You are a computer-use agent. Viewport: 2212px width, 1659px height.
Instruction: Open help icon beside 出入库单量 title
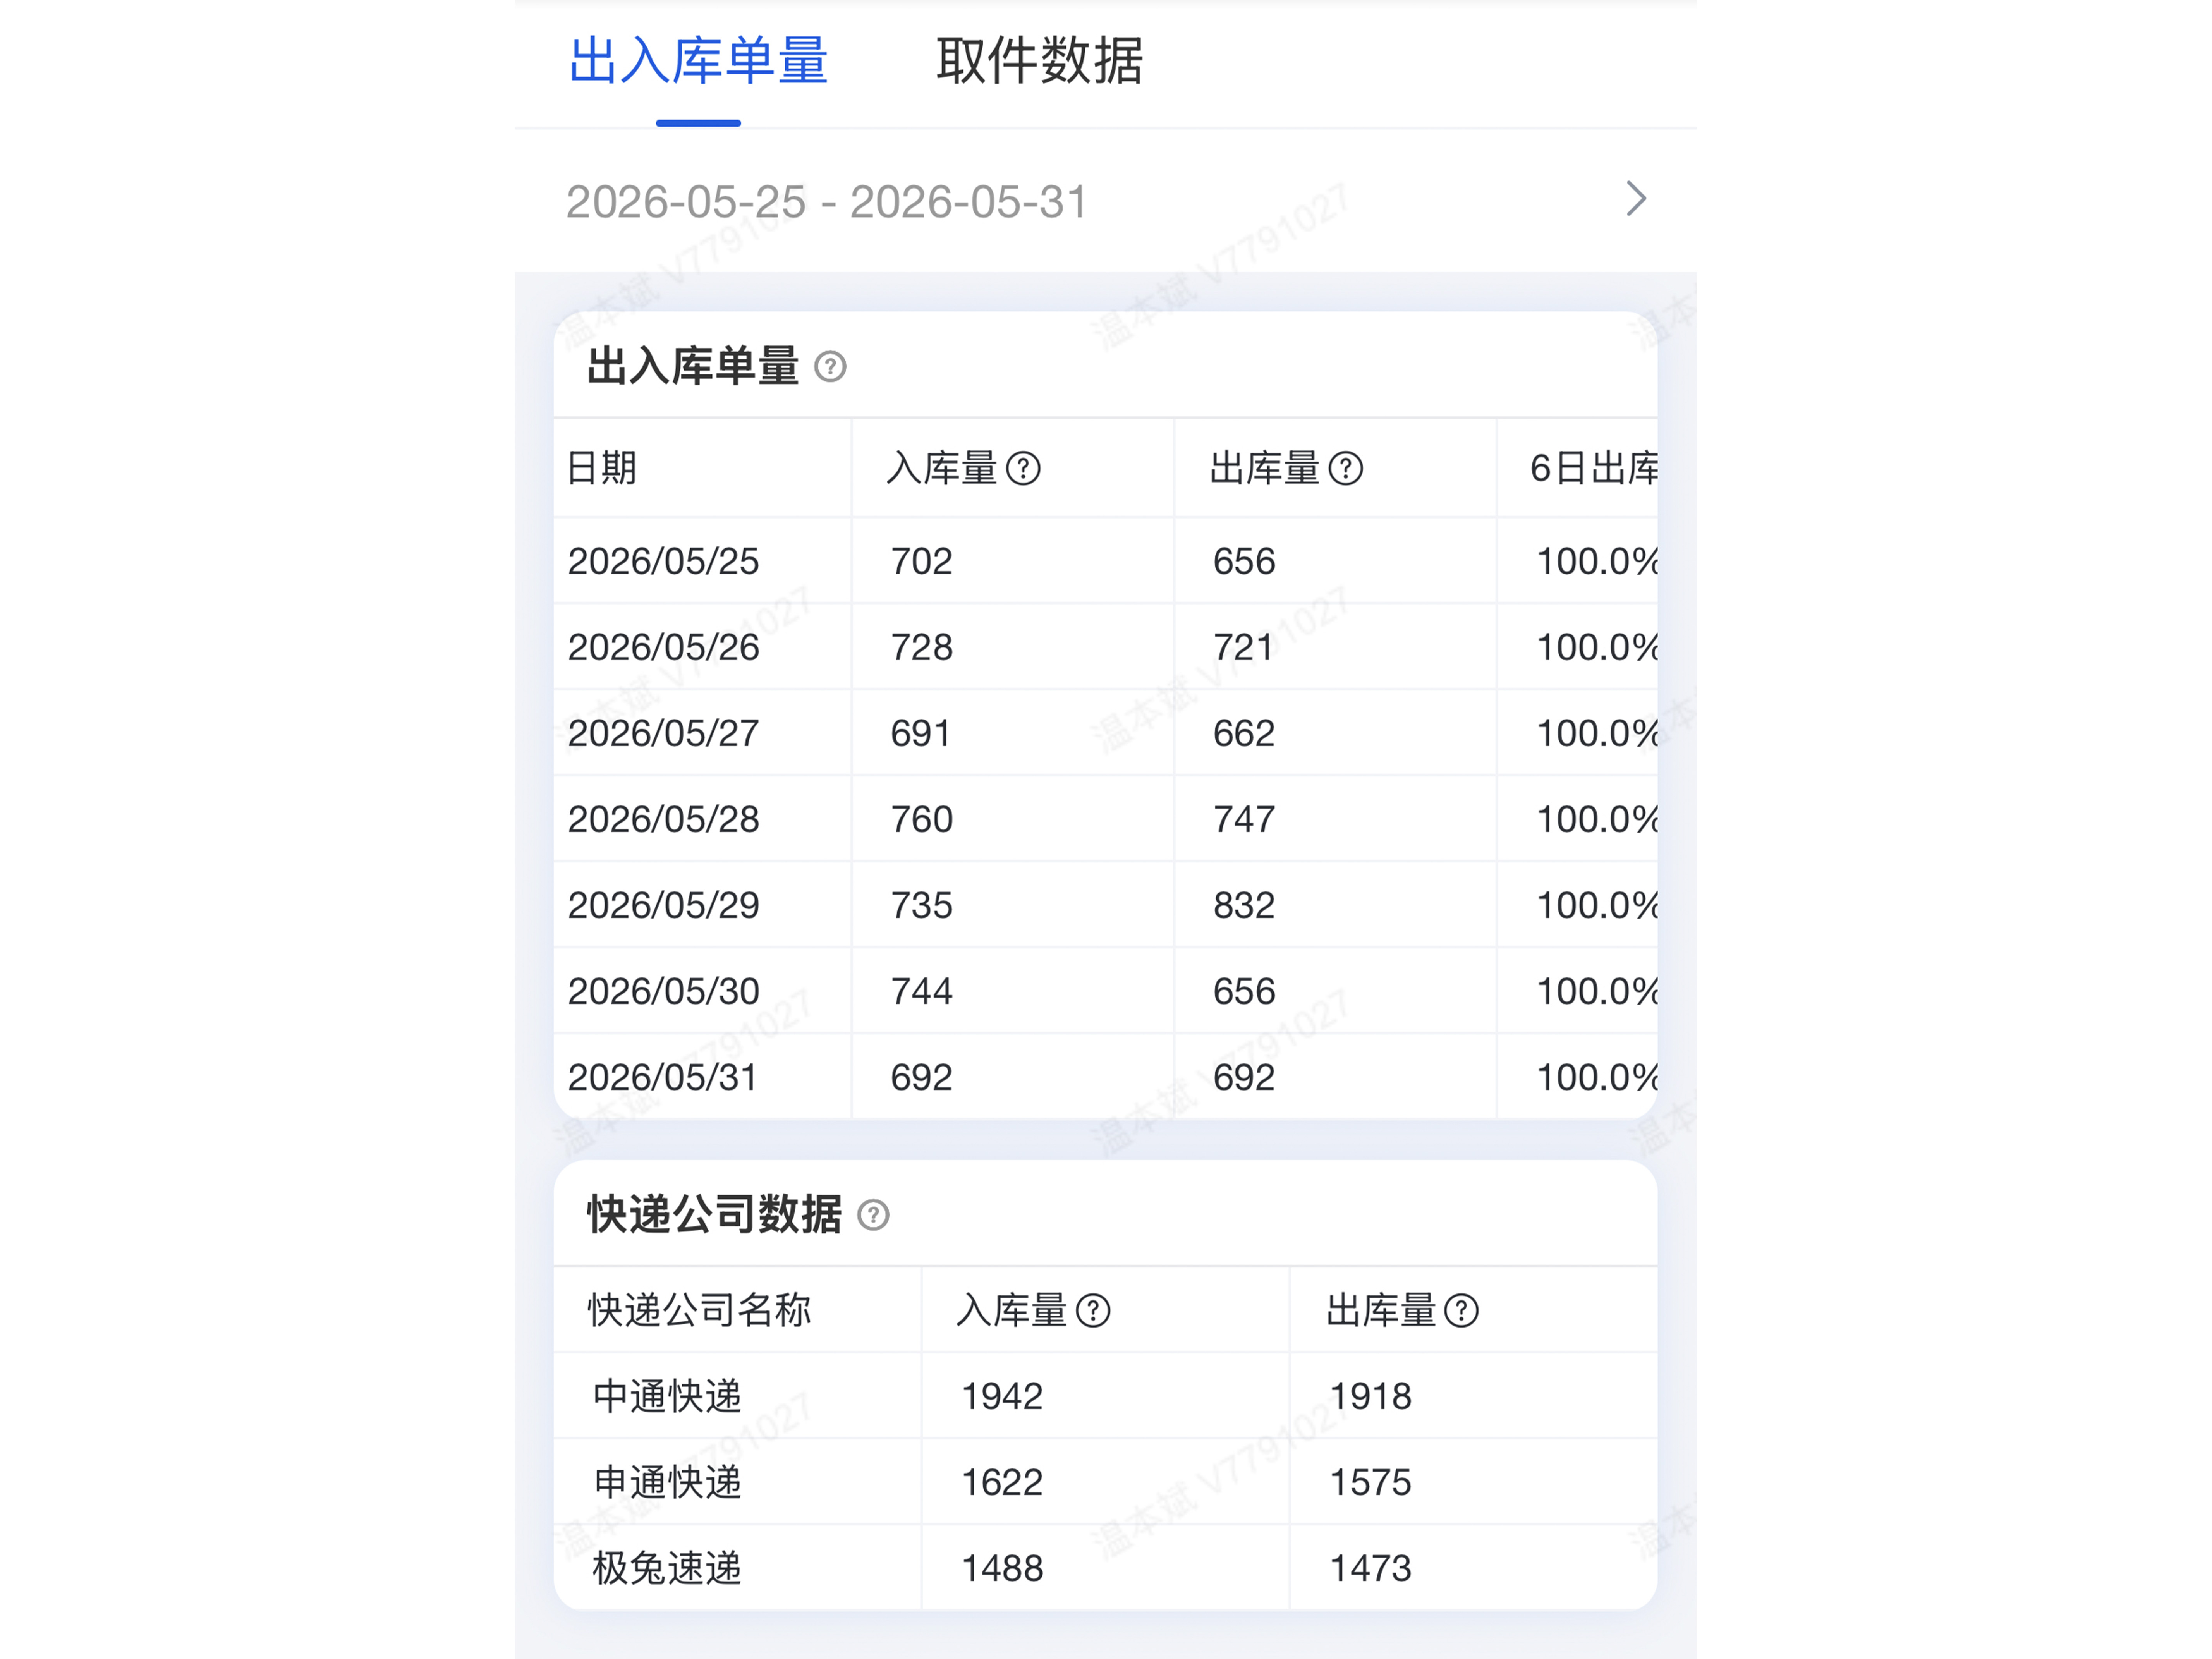(x=830, y=367)
